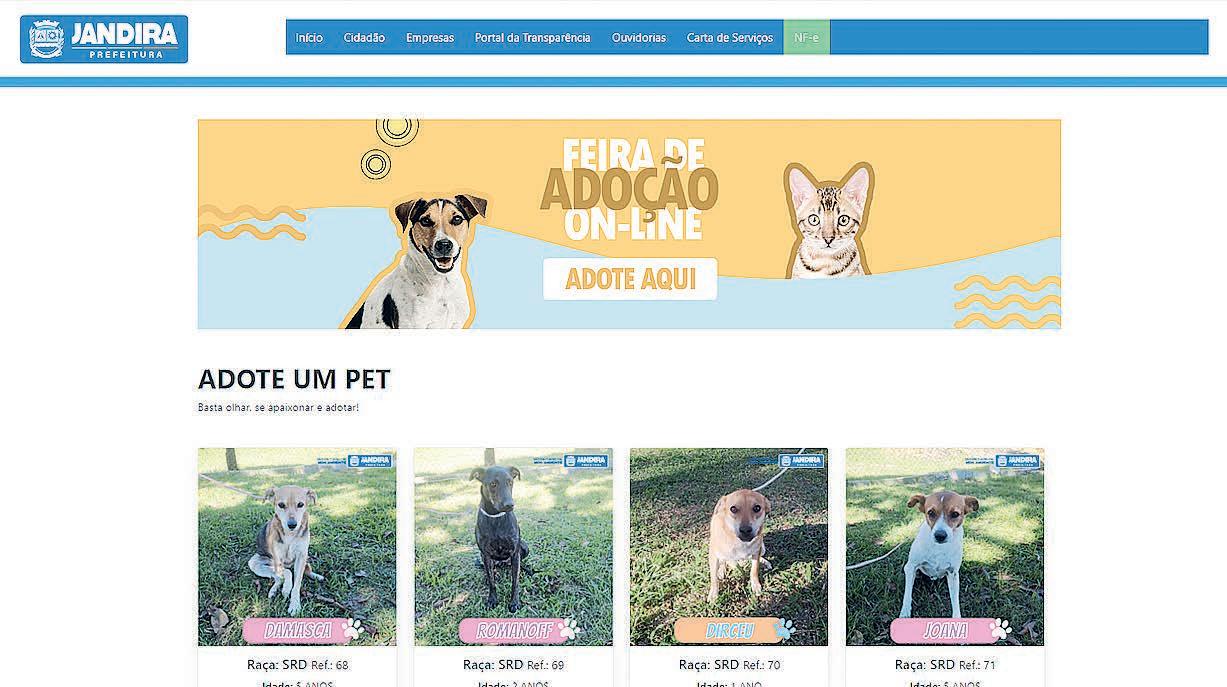Open Dirceu's dog photo
The height and width of the screenshot is (687, 1227).
coord(729,547)
